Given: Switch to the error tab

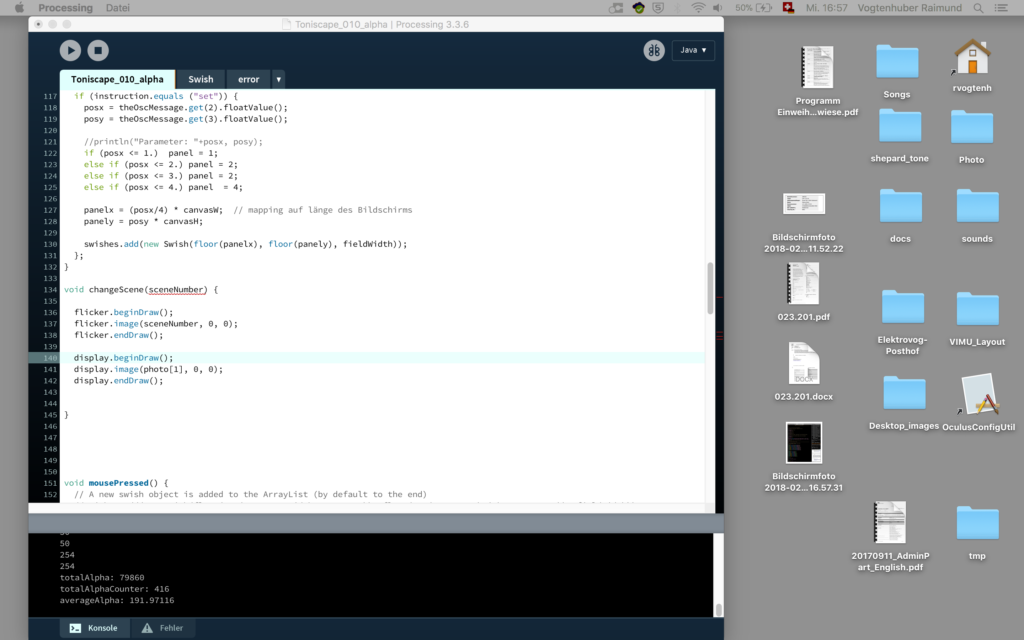Looking at the screenshot, I should 248,79.
